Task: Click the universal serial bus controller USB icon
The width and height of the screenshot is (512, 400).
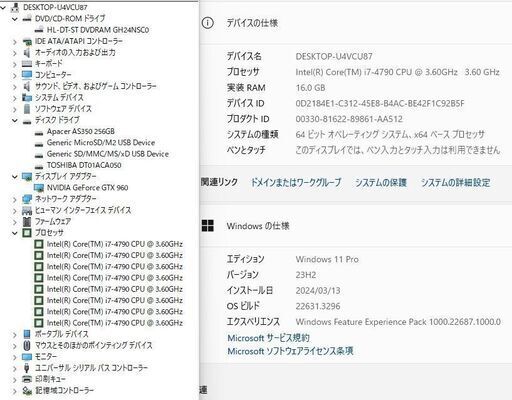Action: (x=27, y=368)
